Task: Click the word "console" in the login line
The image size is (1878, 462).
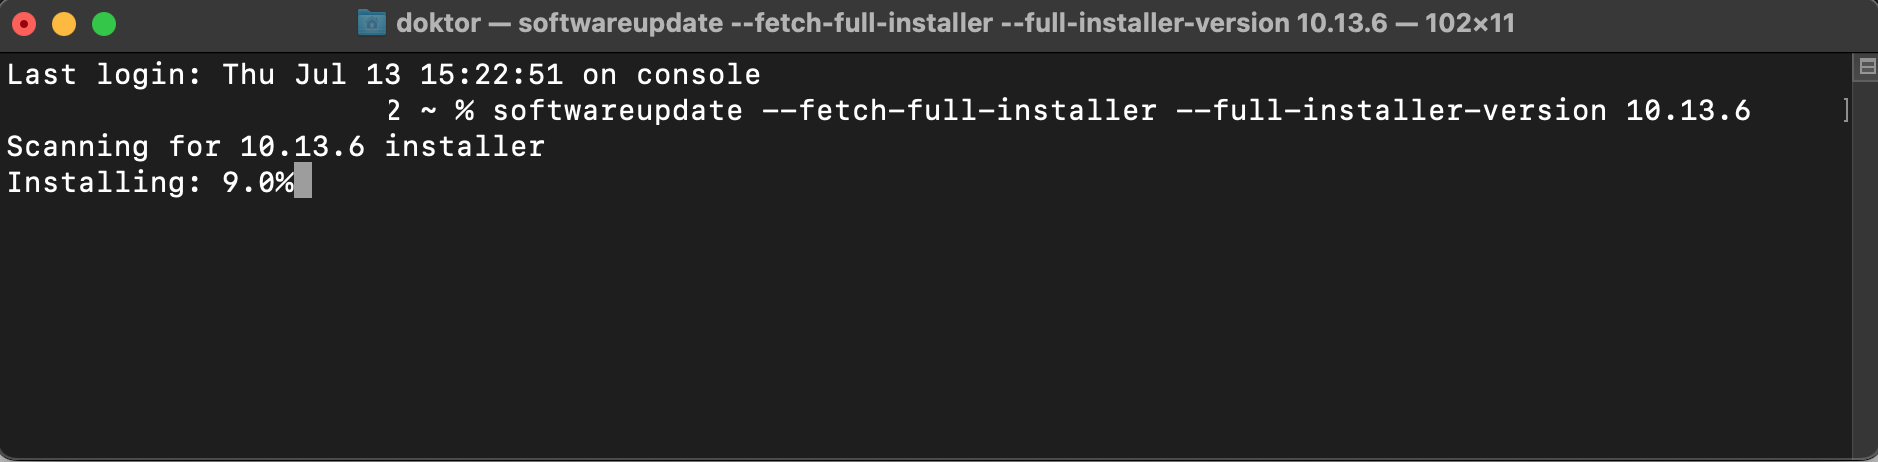Action: pos(698,75)
